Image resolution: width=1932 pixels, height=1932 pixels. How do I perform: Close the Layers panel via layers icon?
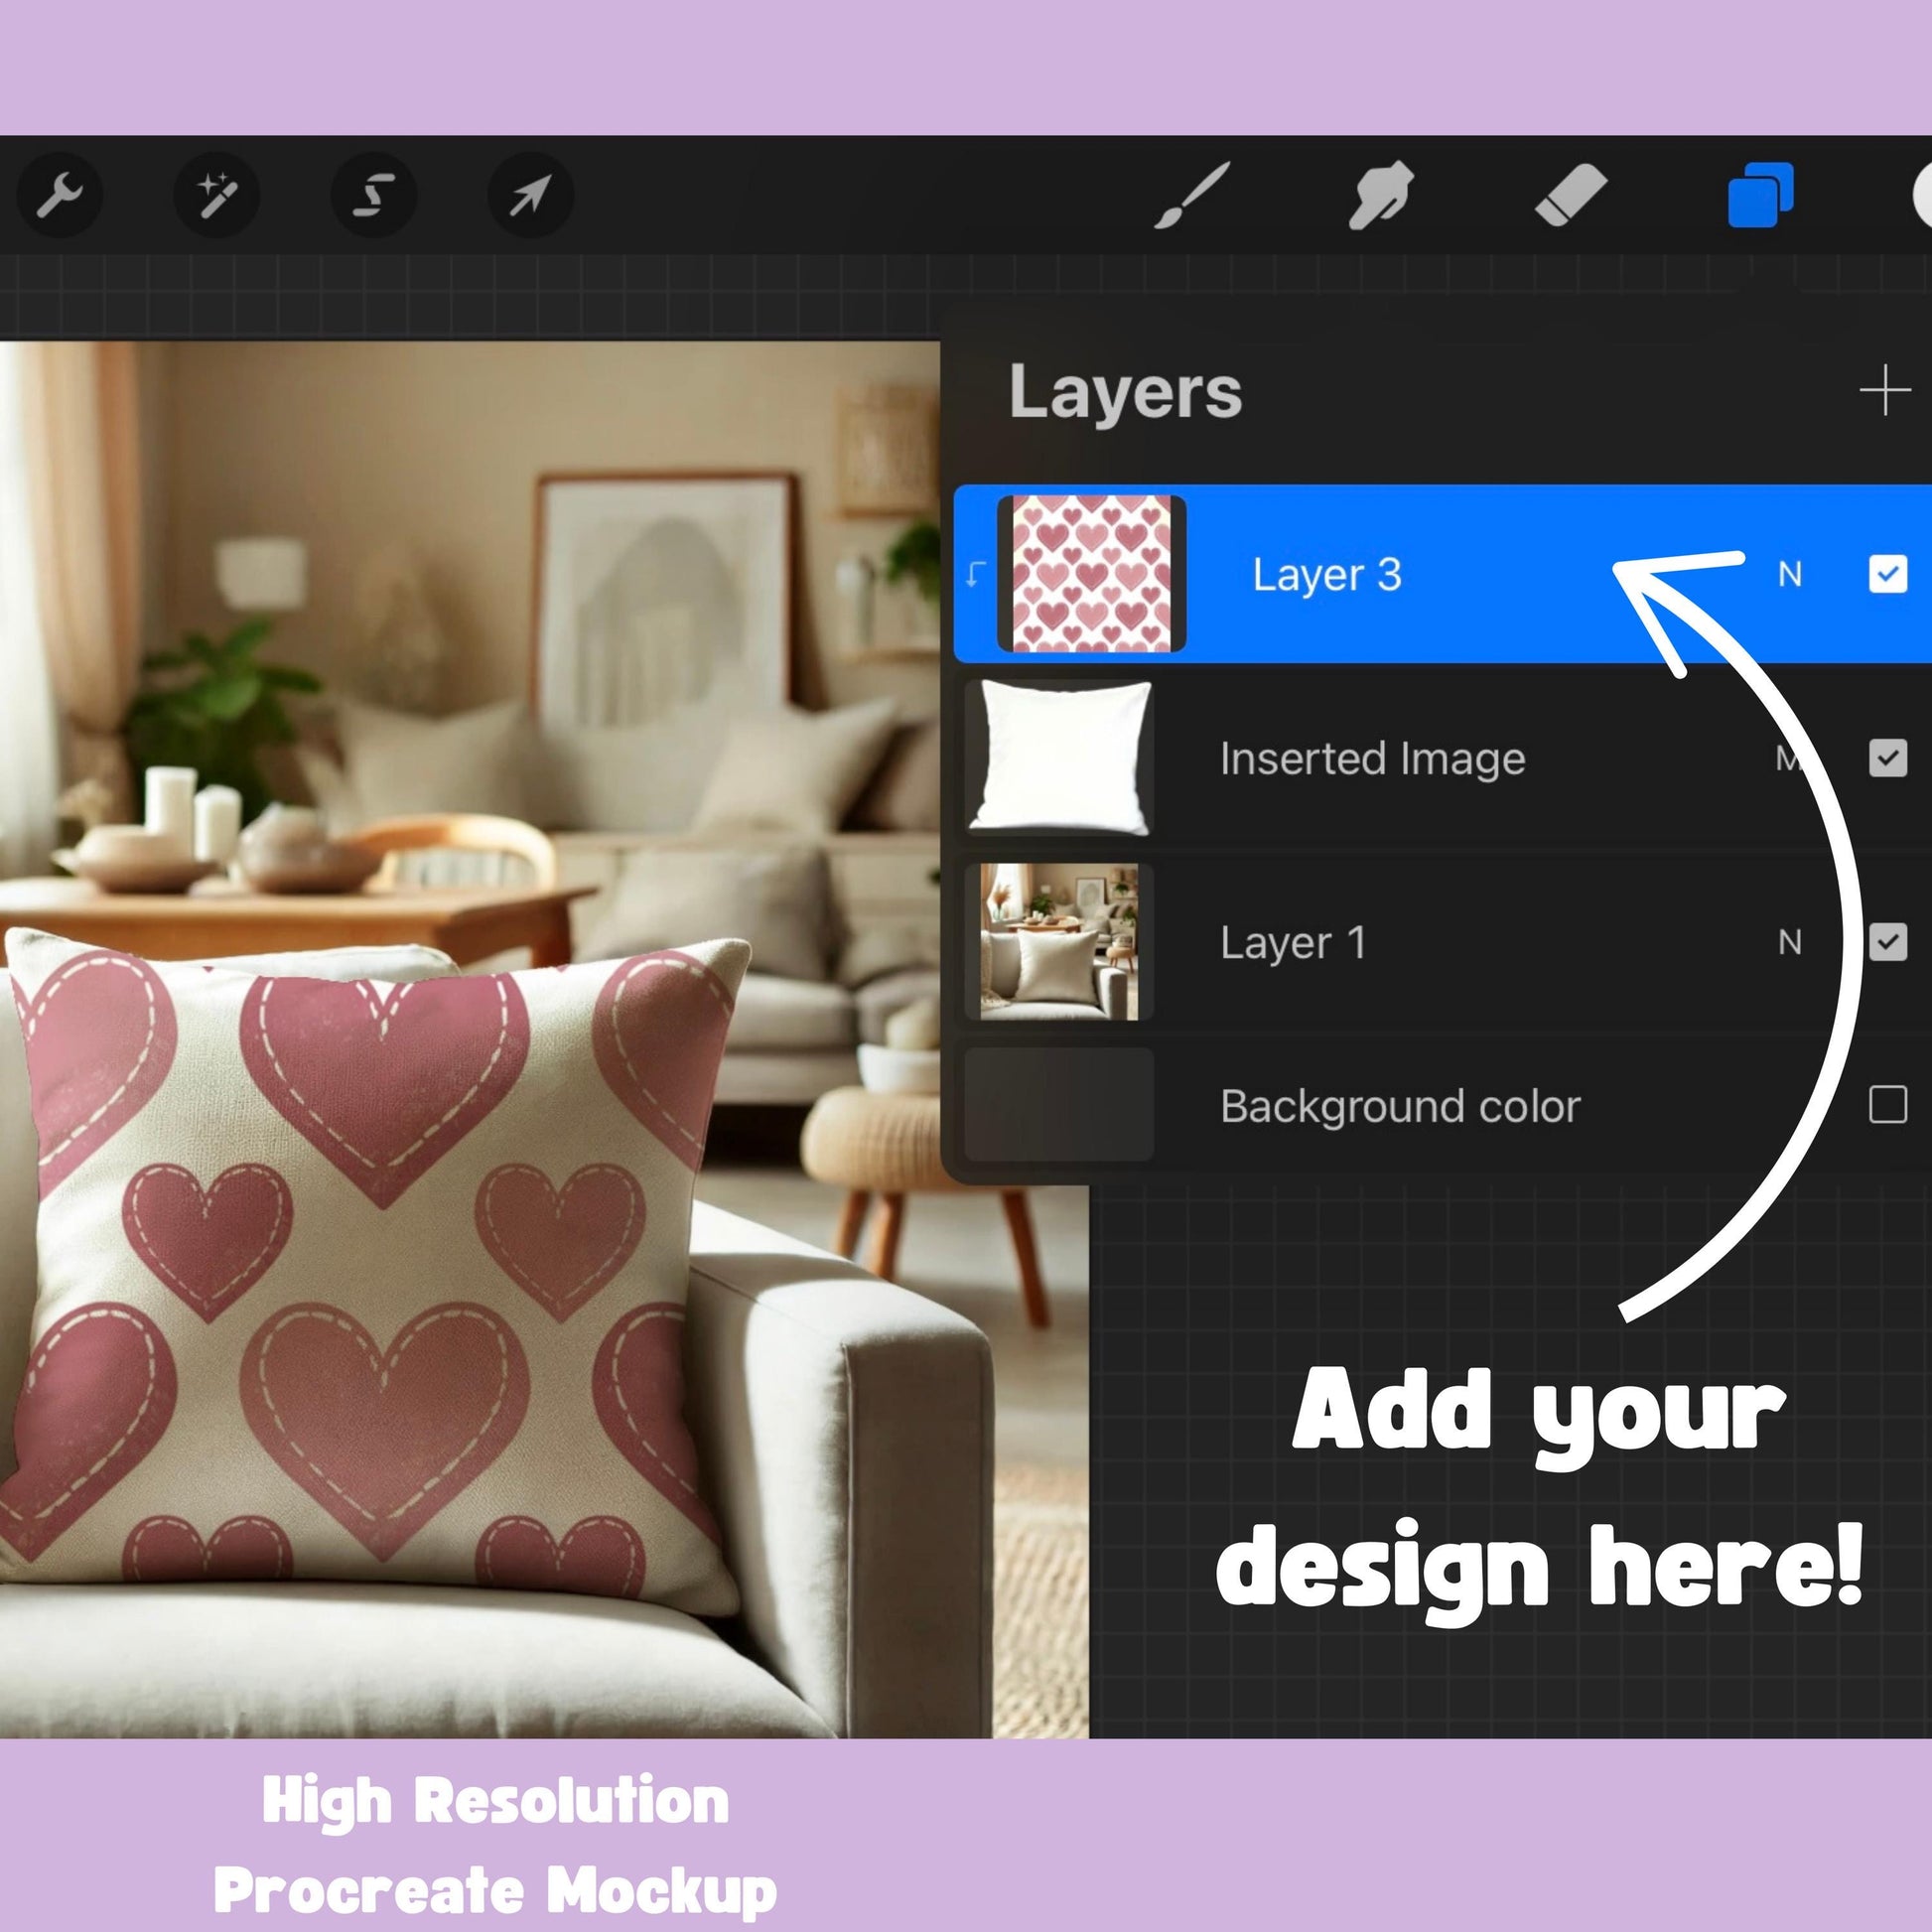coord(1760,196)
